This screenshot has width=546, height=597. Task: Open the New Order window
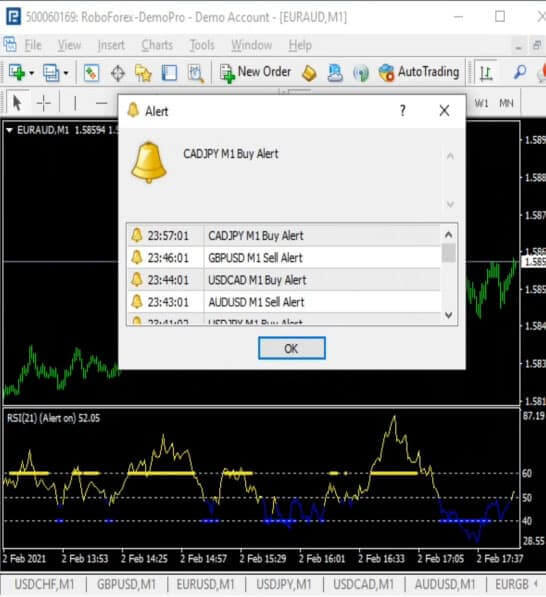(255, 72)
